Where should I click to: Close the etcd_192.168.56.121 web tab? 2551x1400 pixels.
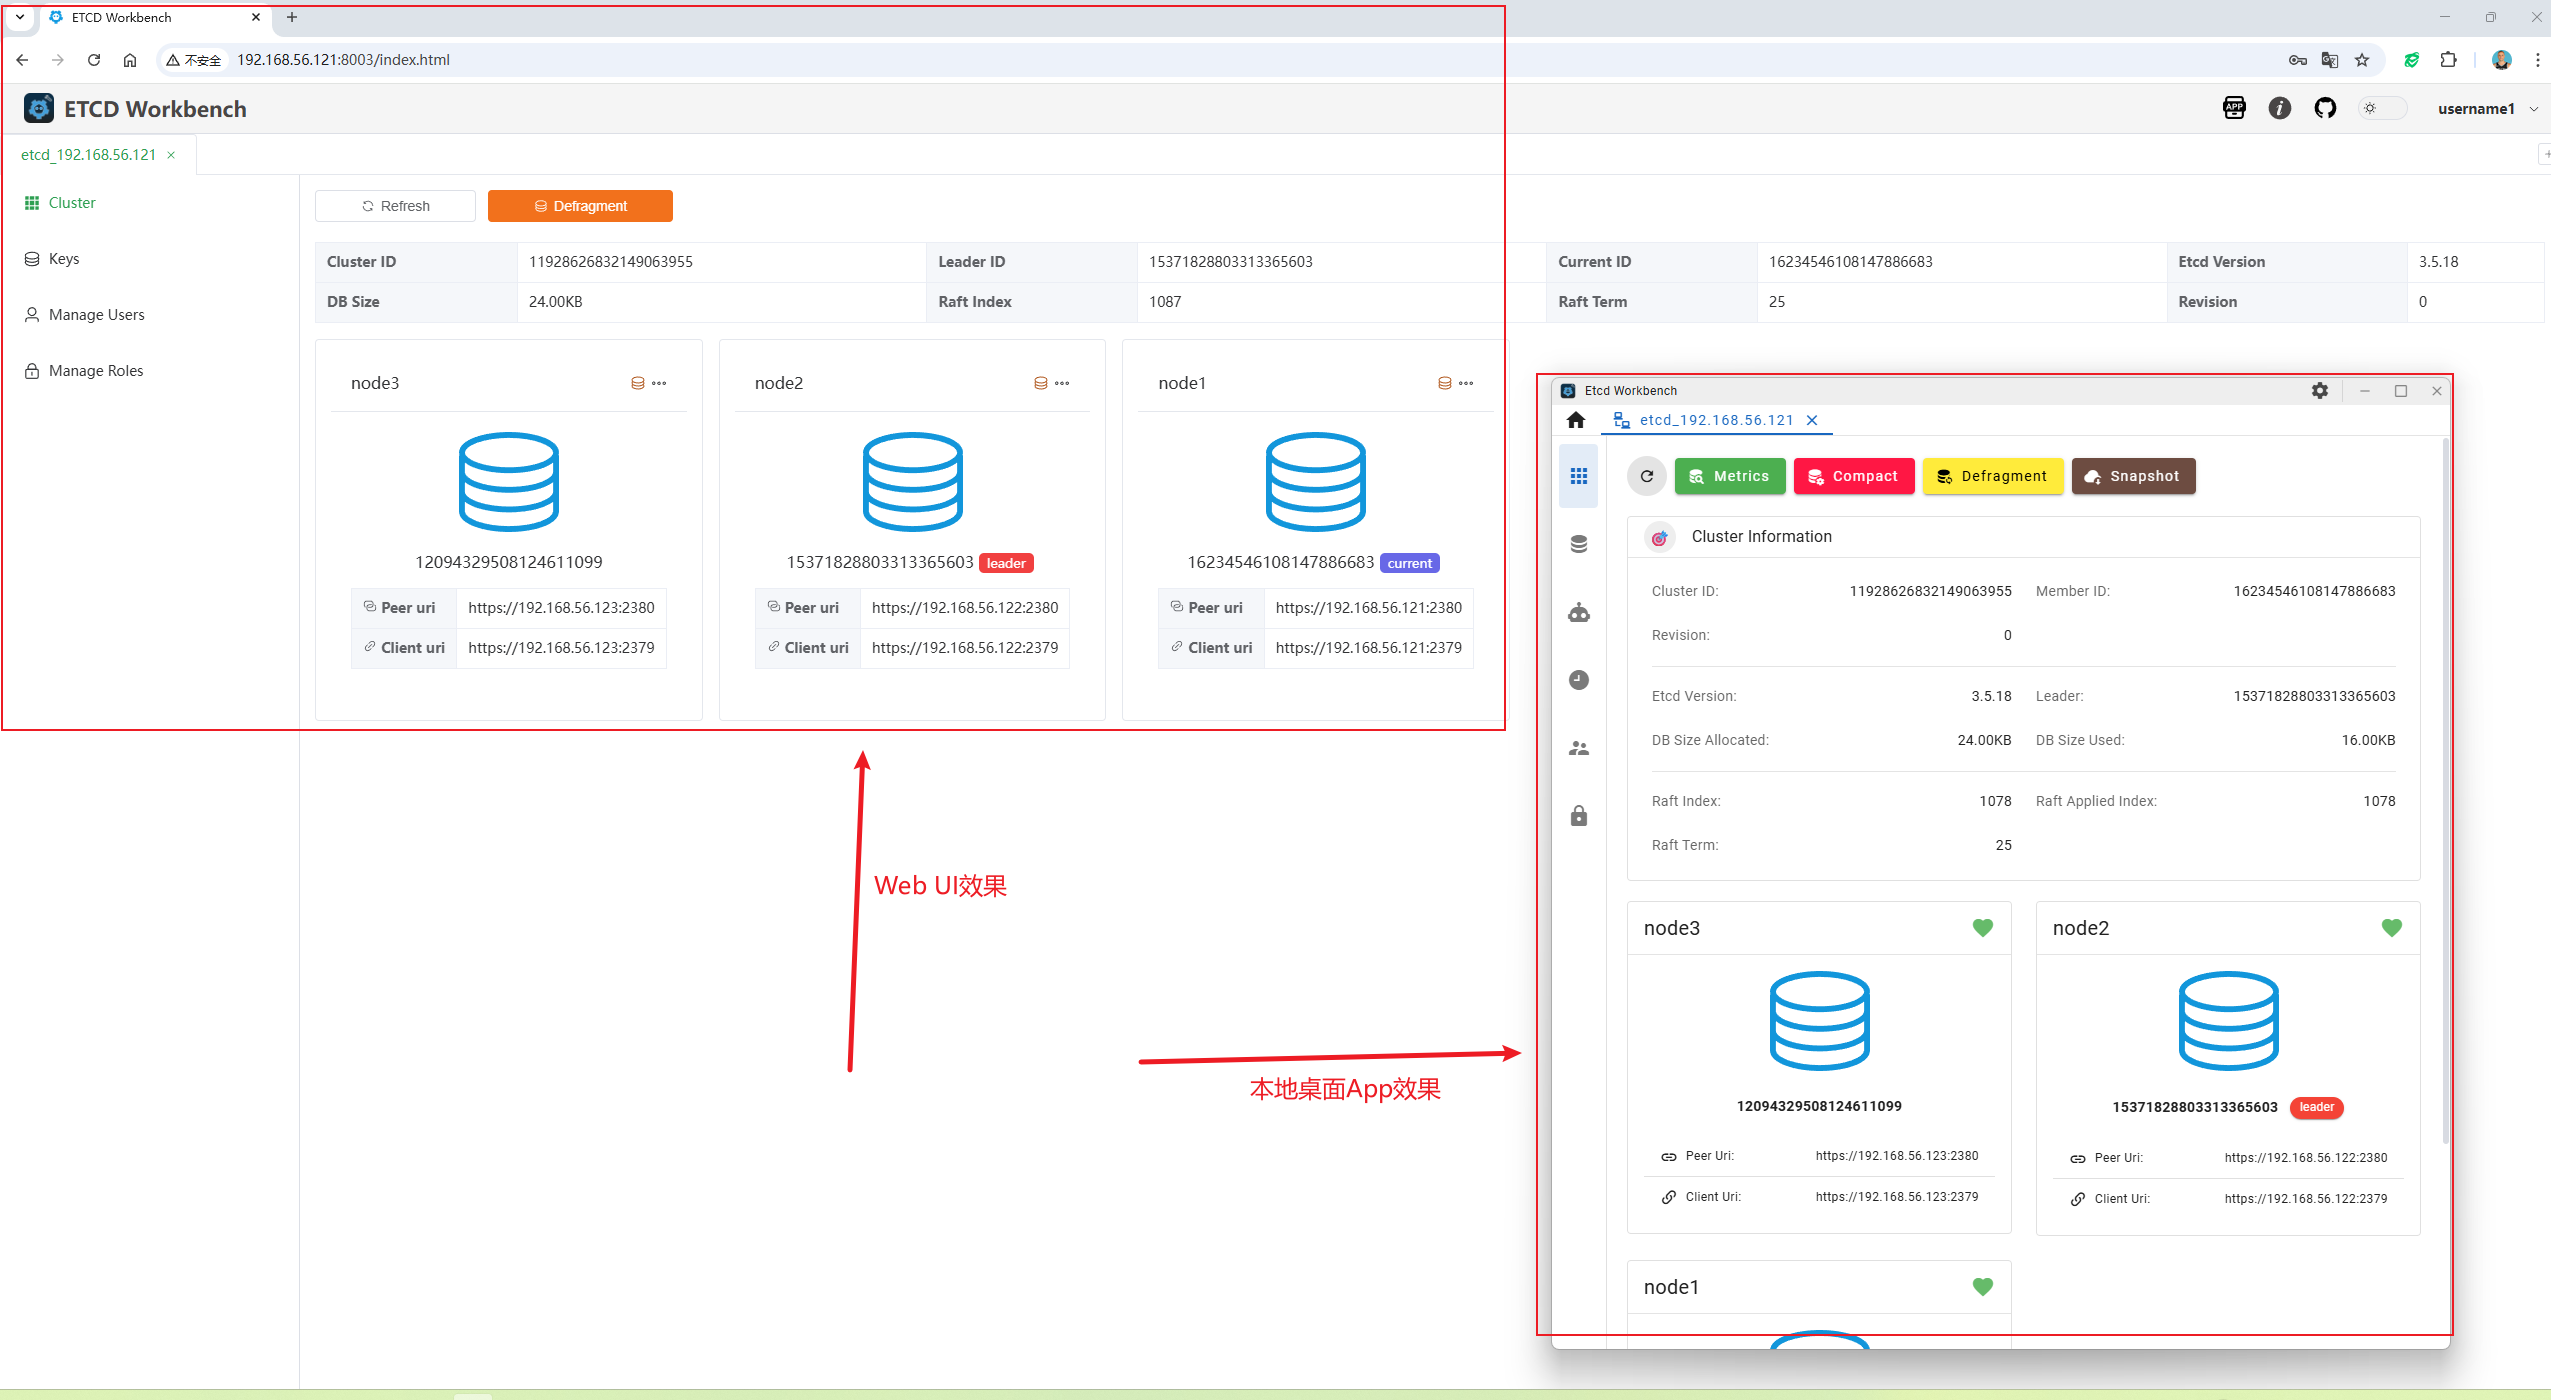click(x=171, y=155)
